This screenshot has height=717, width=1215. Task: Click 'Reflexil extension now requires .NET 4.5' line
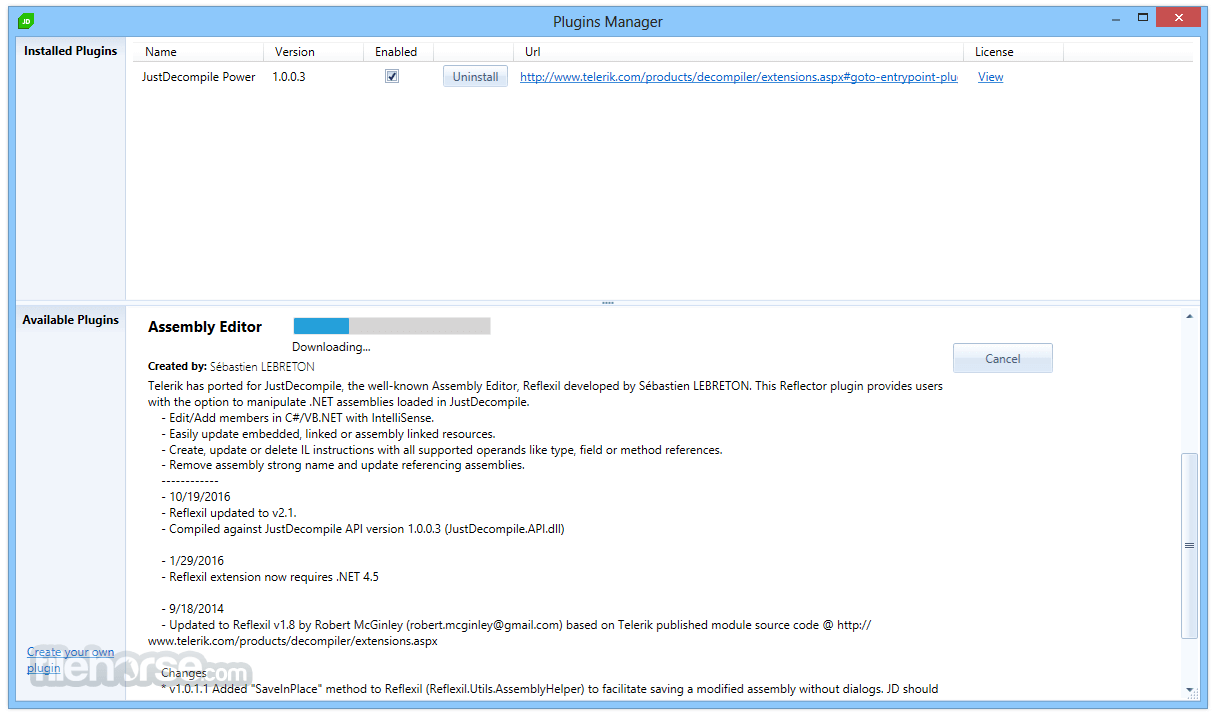pos(270,577)
